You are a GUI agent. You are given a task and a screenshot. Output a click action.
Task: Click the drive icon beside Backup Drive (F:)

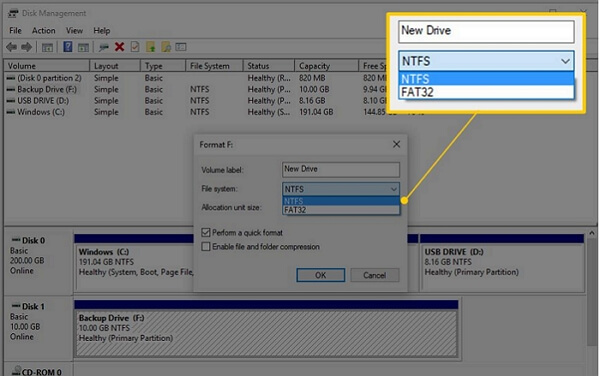[11, 90]
